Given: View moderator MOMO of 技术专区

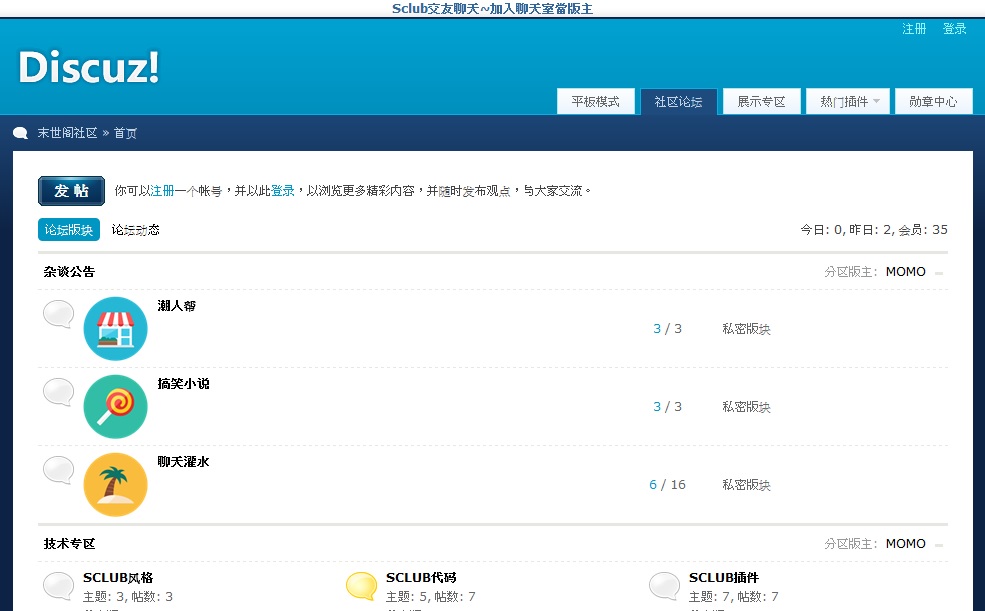Looking at the screenshot, I should coord(905,544).
